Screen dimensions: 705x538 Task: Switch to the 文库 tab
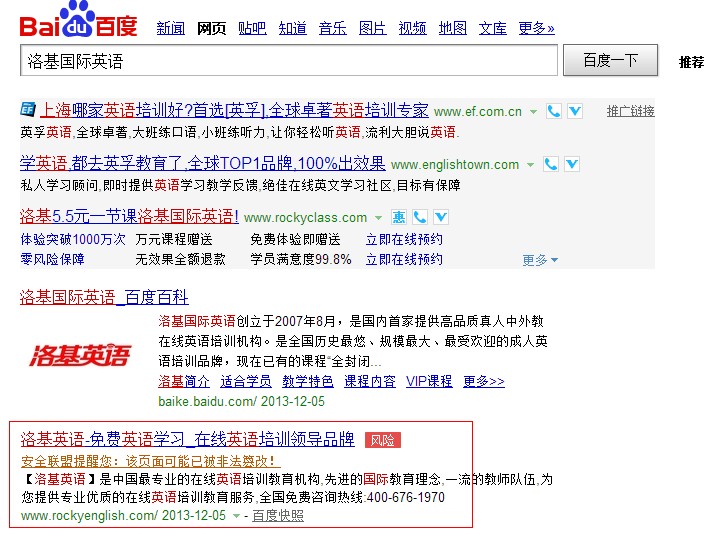492,28
